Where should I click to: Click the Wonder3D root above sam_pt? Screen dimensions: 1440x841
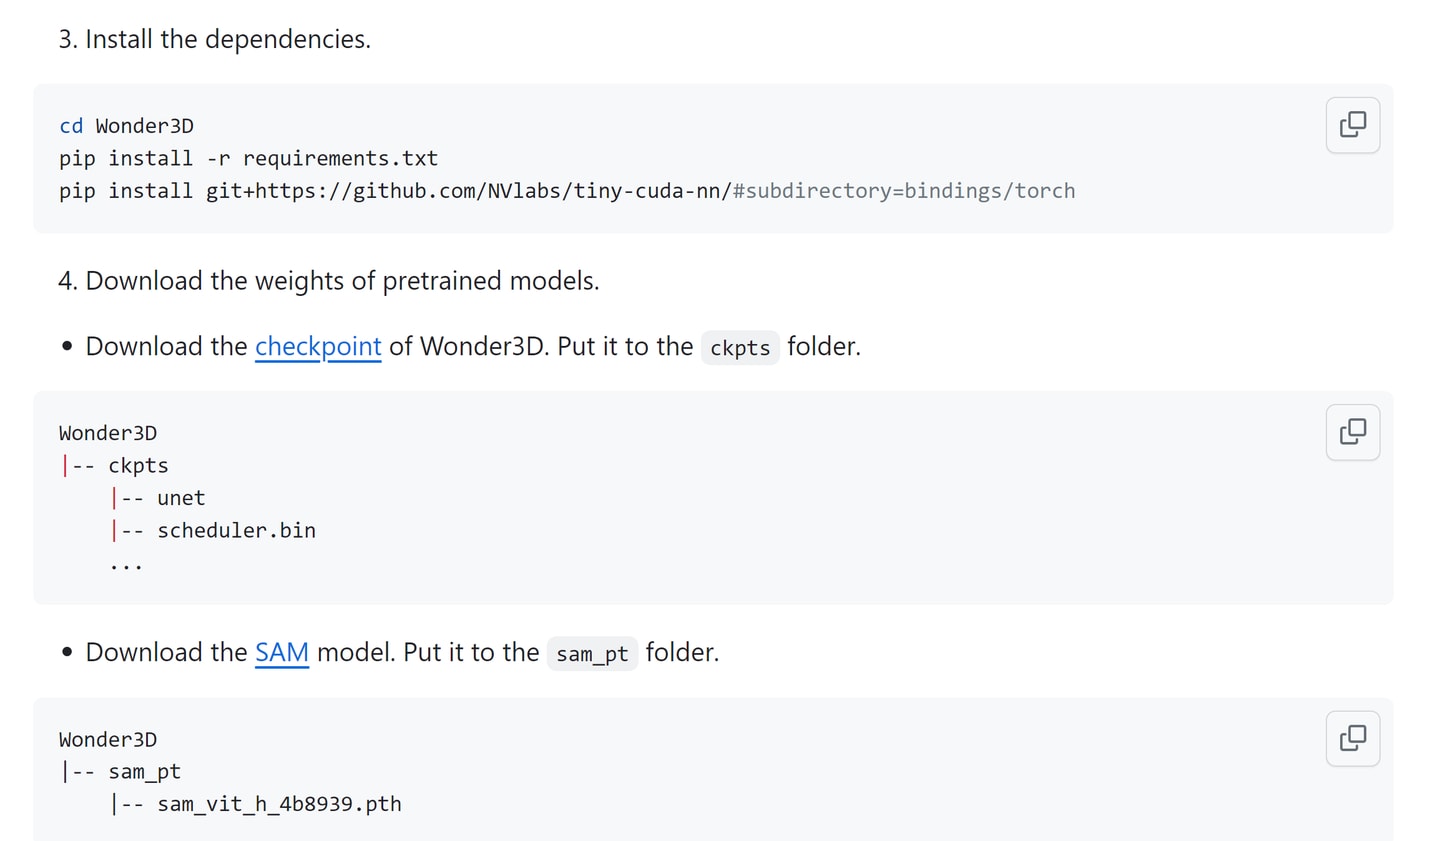click(108, 740)
